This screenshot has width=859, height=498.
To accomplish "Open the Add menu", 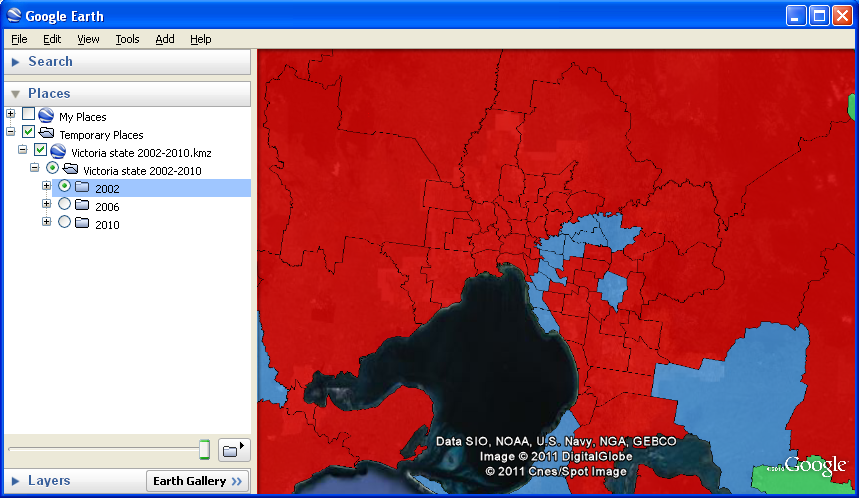I will pyautogui.click(x=165, y=39).
